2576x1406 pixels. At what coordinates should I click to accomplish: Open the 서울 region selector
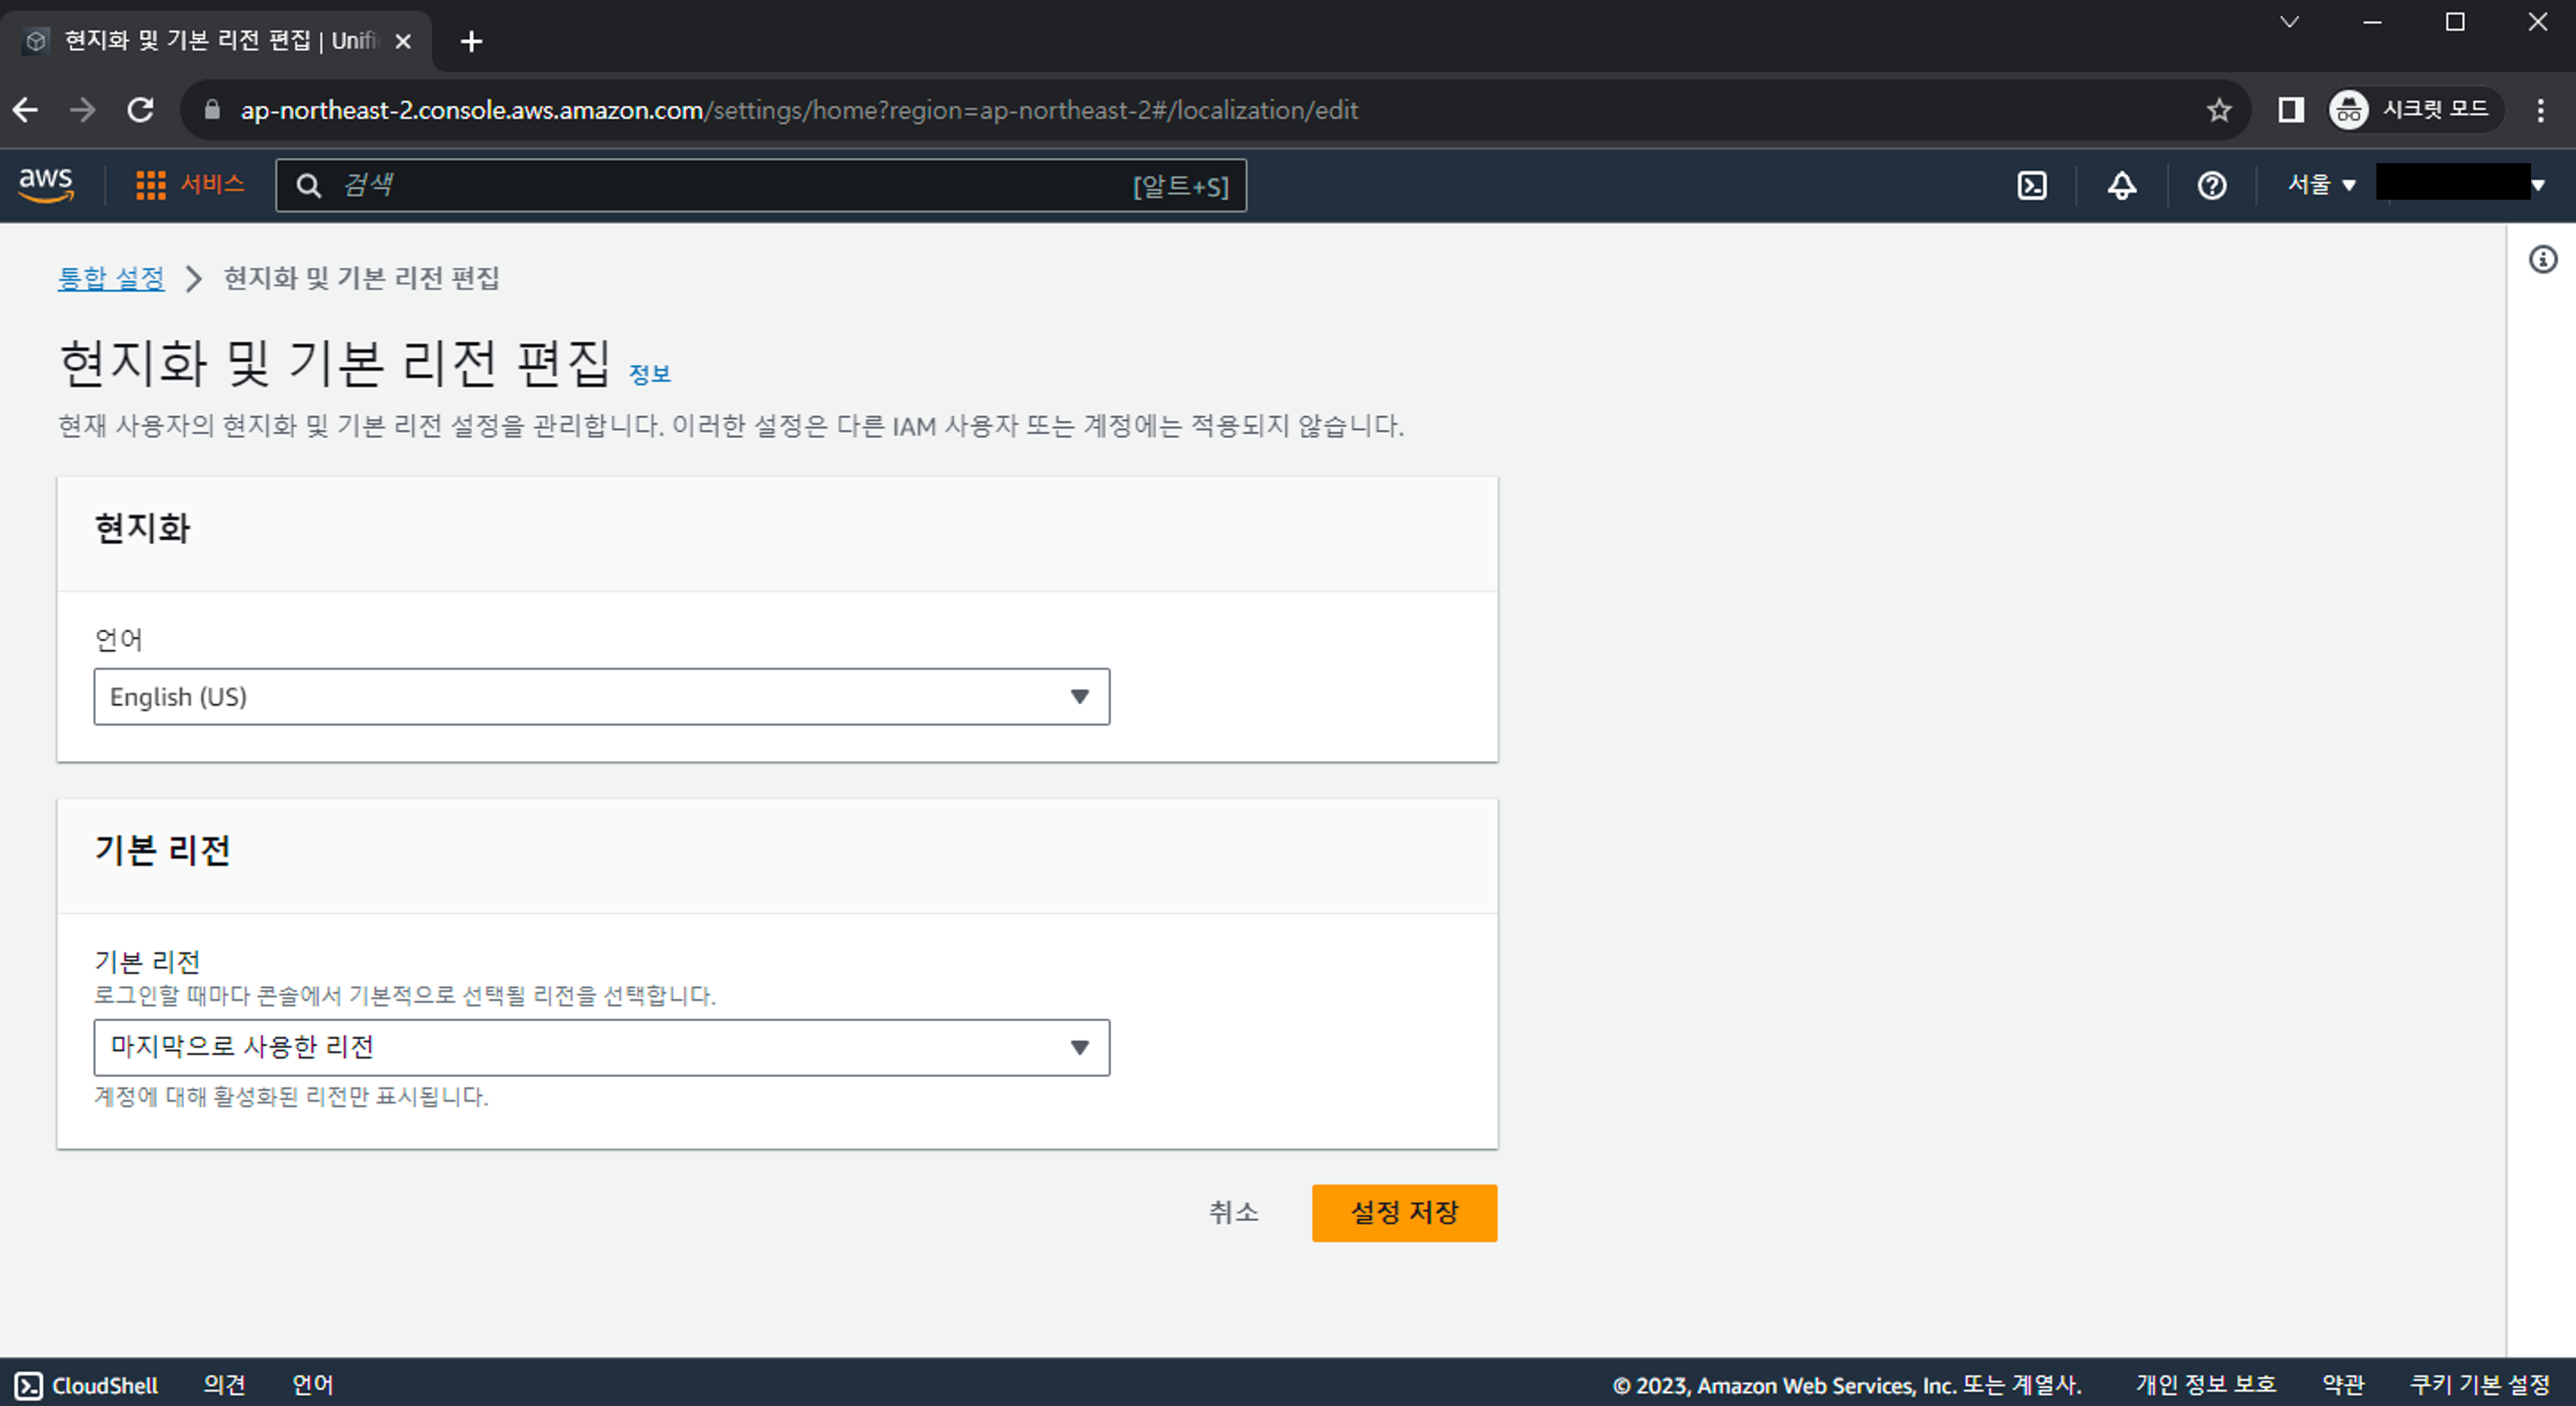pos(2321,185)
